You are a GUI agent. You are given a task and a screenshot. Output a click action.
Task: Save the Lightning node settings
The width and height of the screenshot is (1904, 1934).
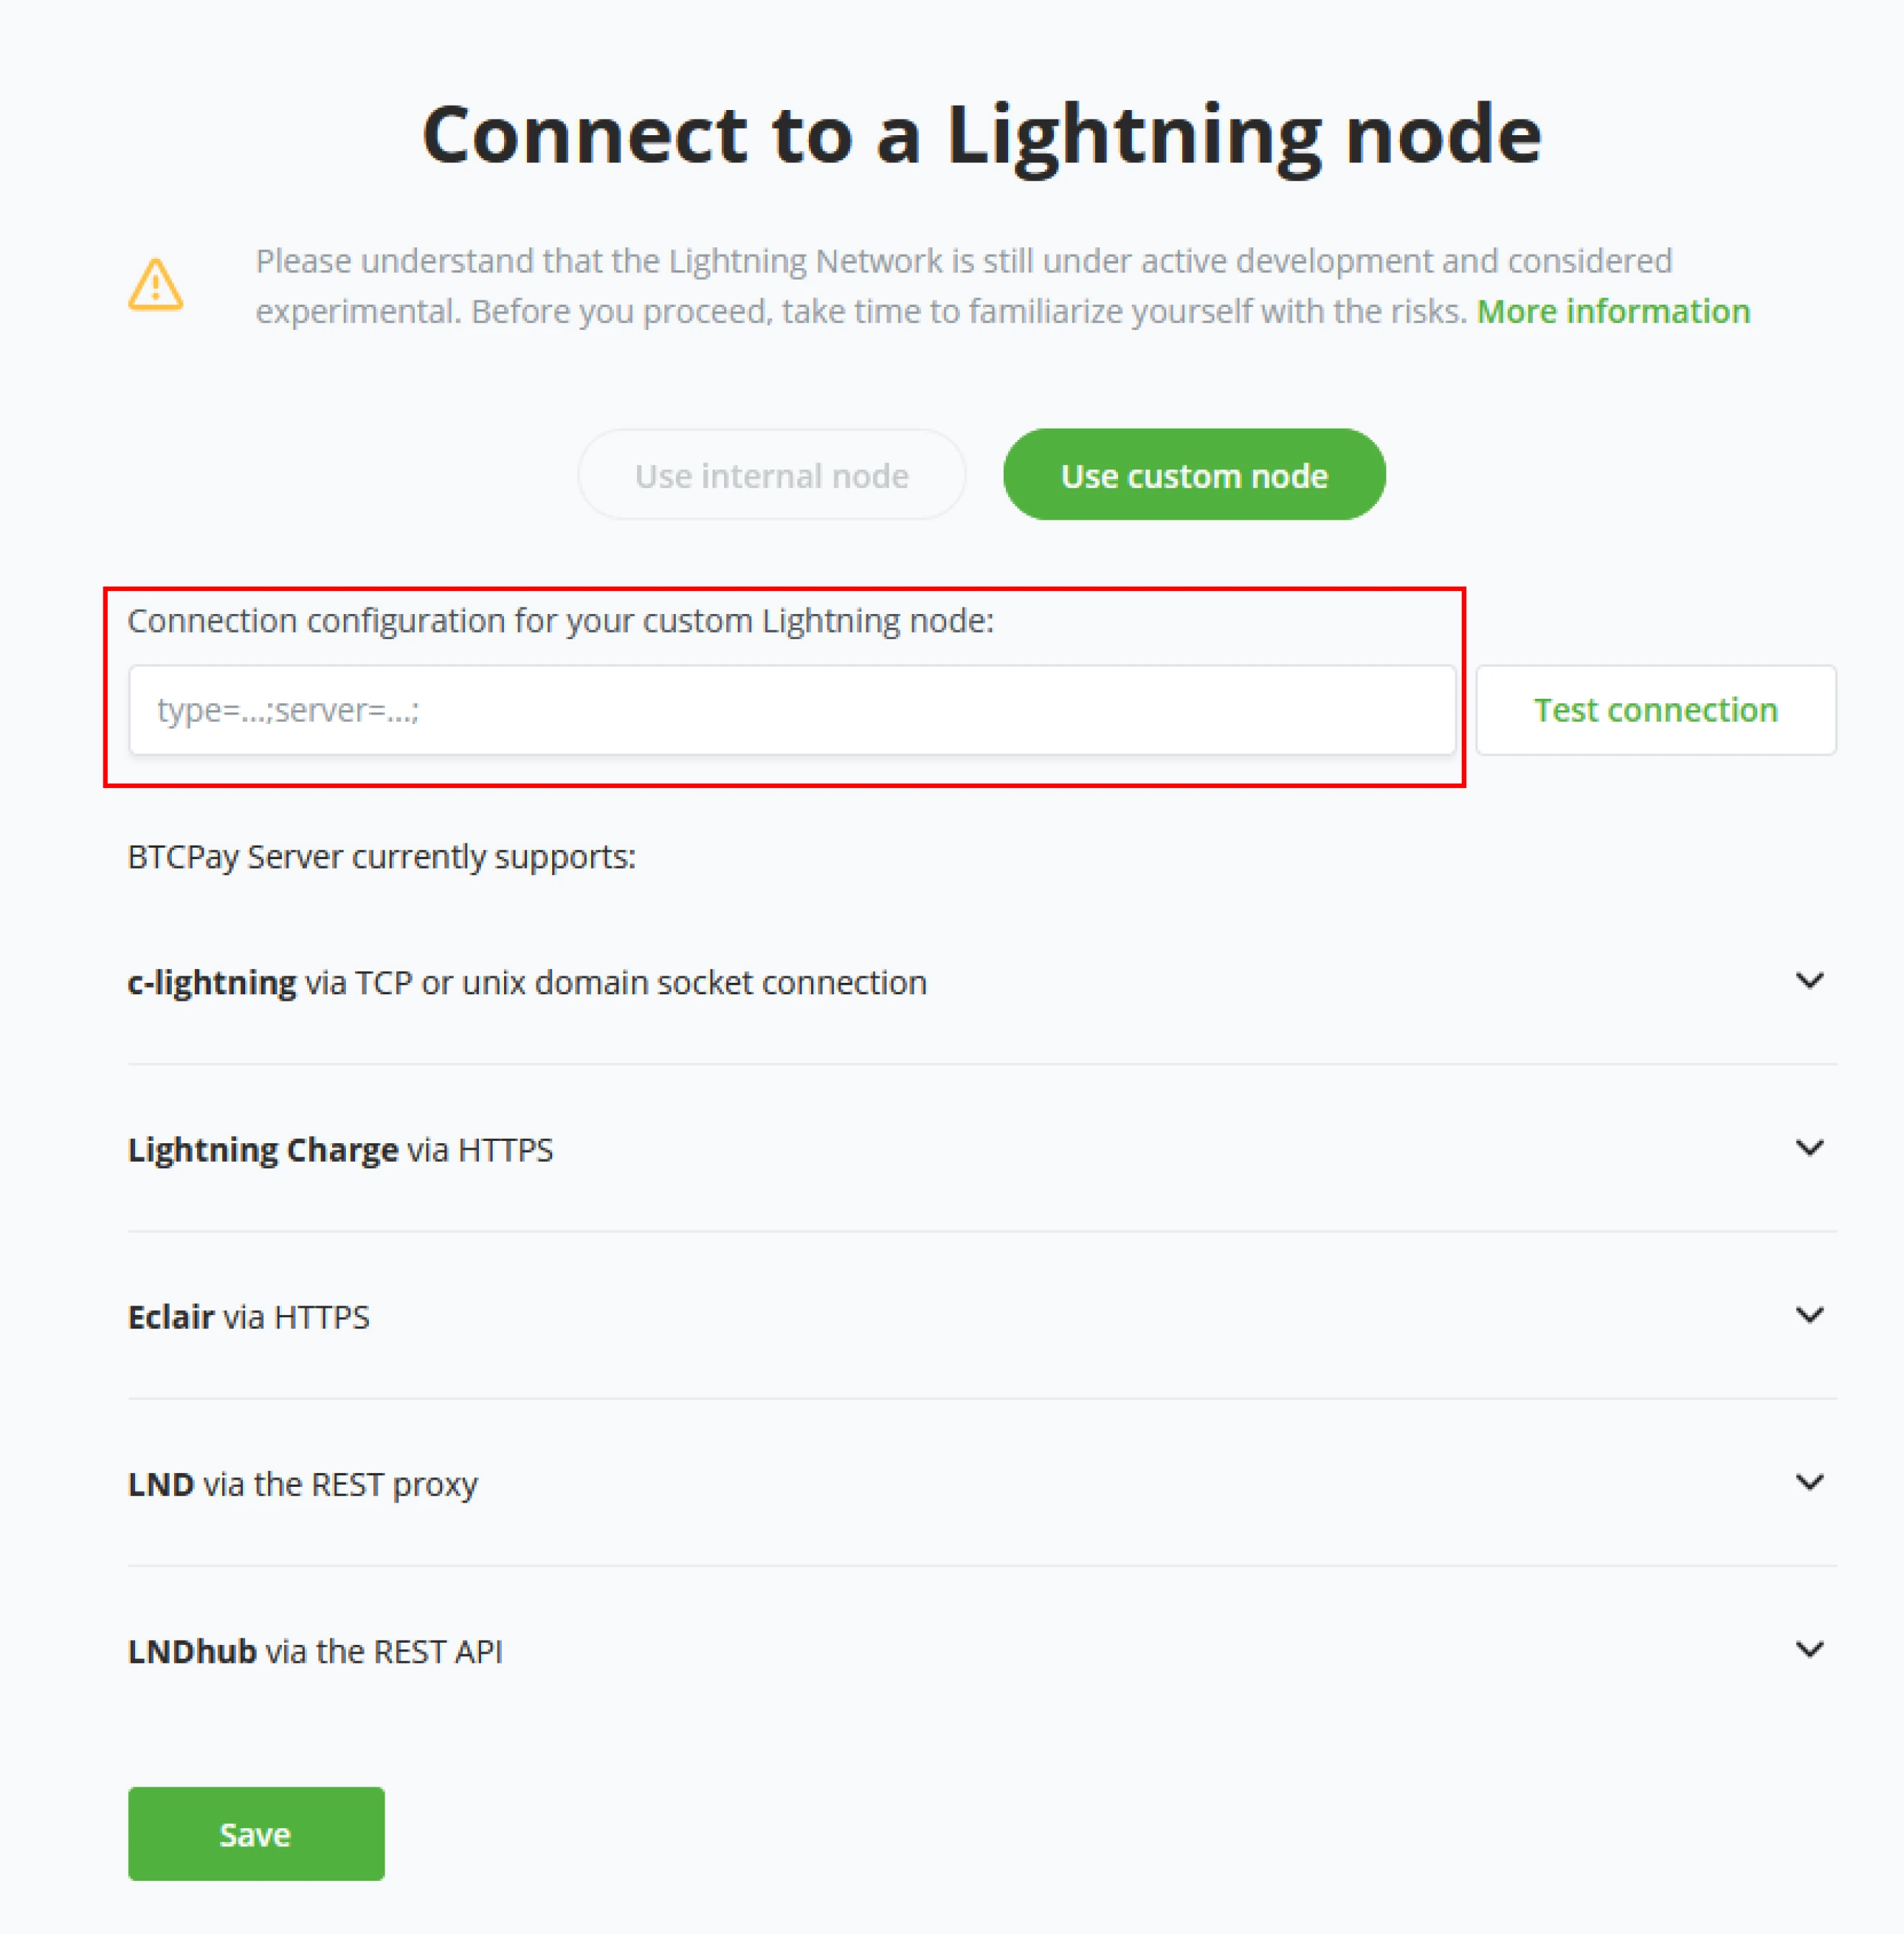[x=256, y=1834]
